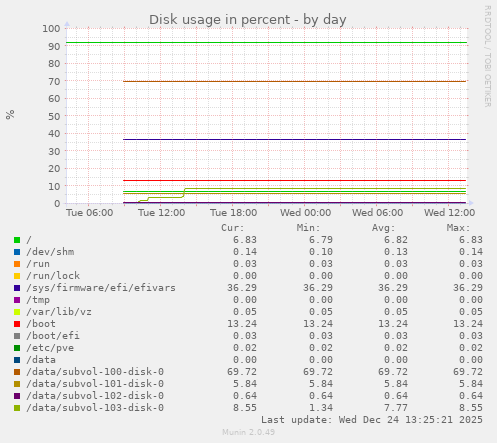497x443 pixels.
Task: Click the Min value 1.34 for subvol-103-disk-0
Action: [321, 408]
